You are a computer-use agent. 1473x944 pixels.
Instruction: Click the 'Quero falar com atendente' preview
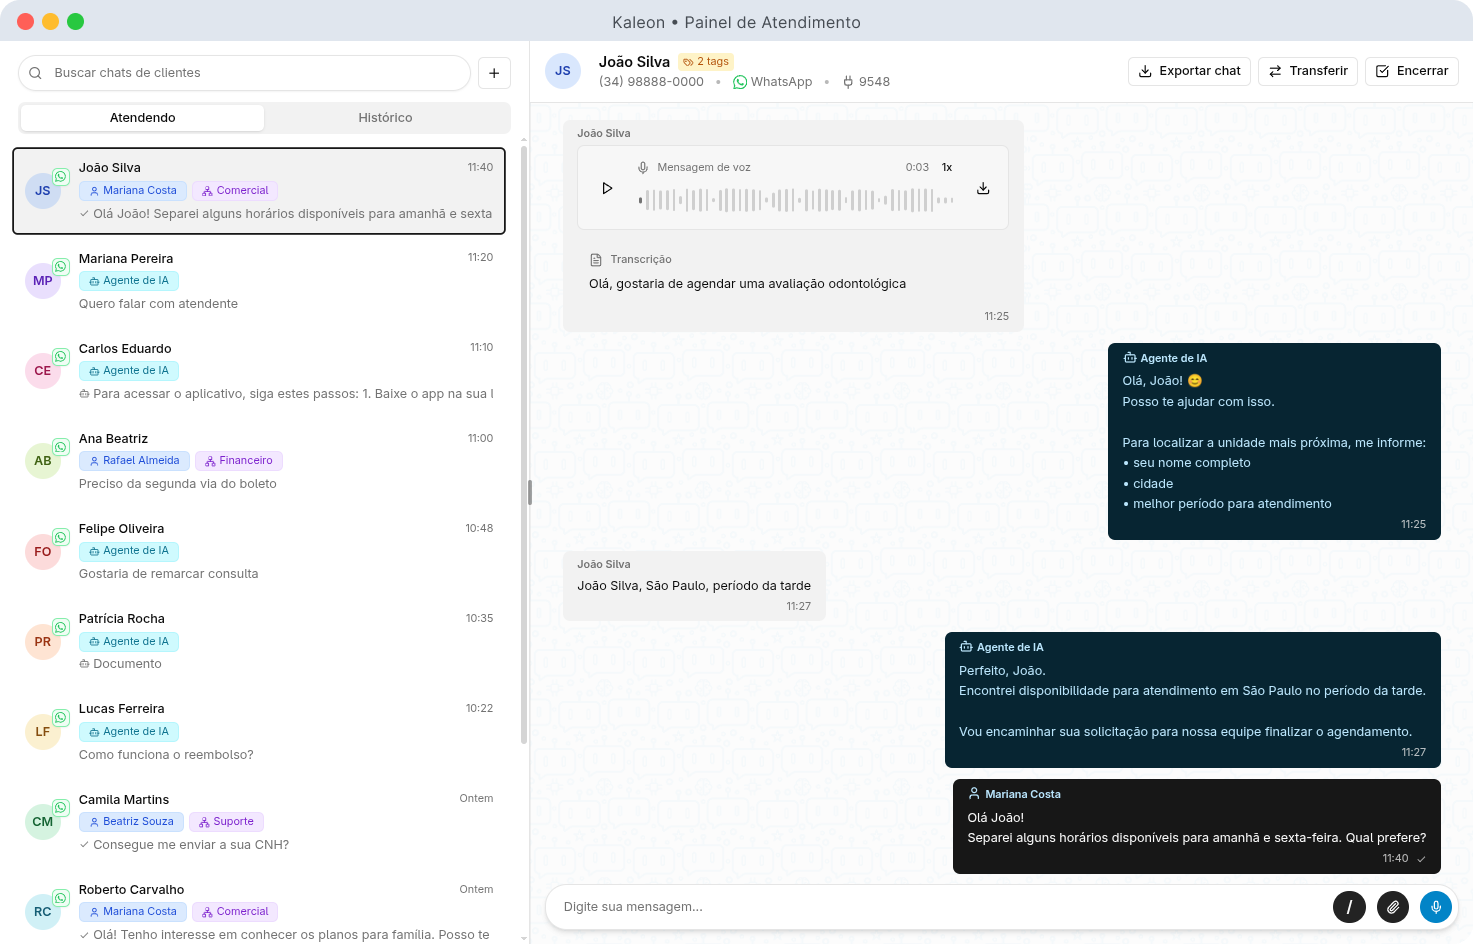click(158, 304)
